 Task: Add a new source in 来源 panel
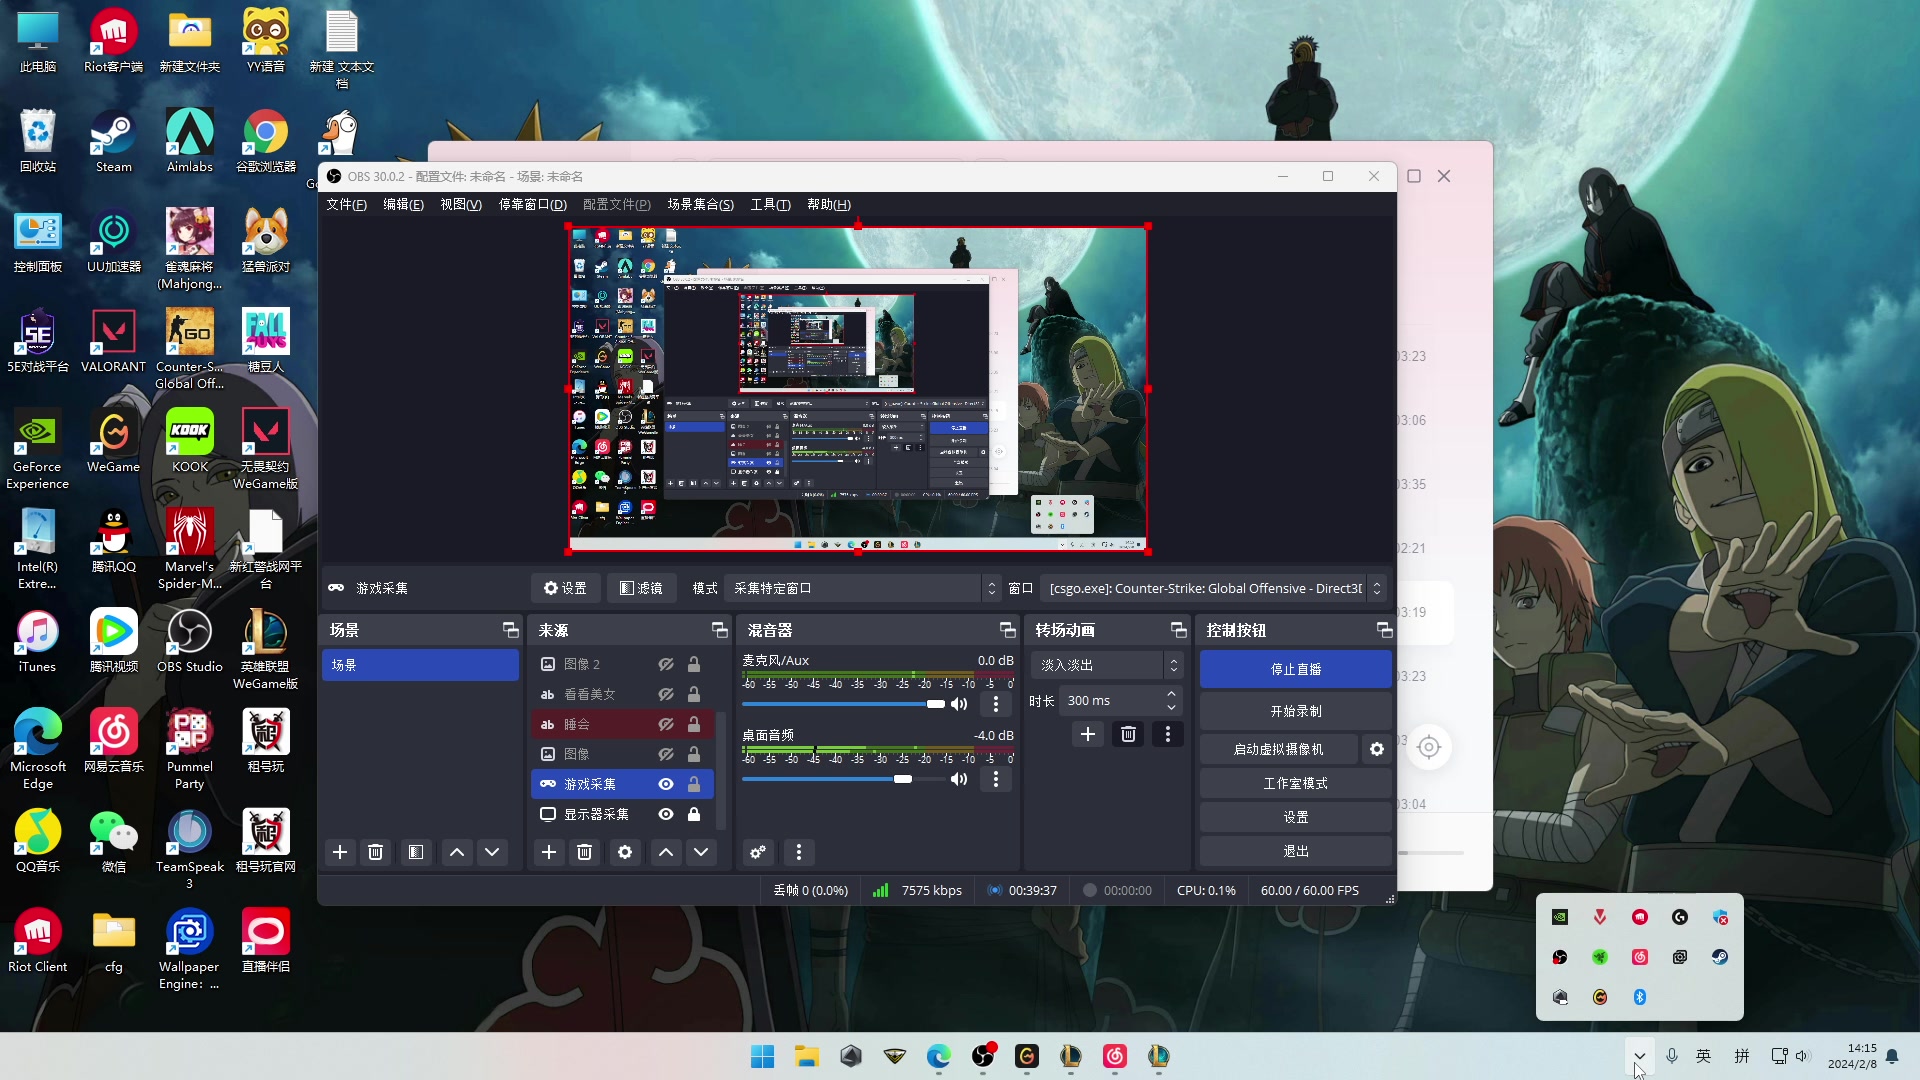point(549,852)
